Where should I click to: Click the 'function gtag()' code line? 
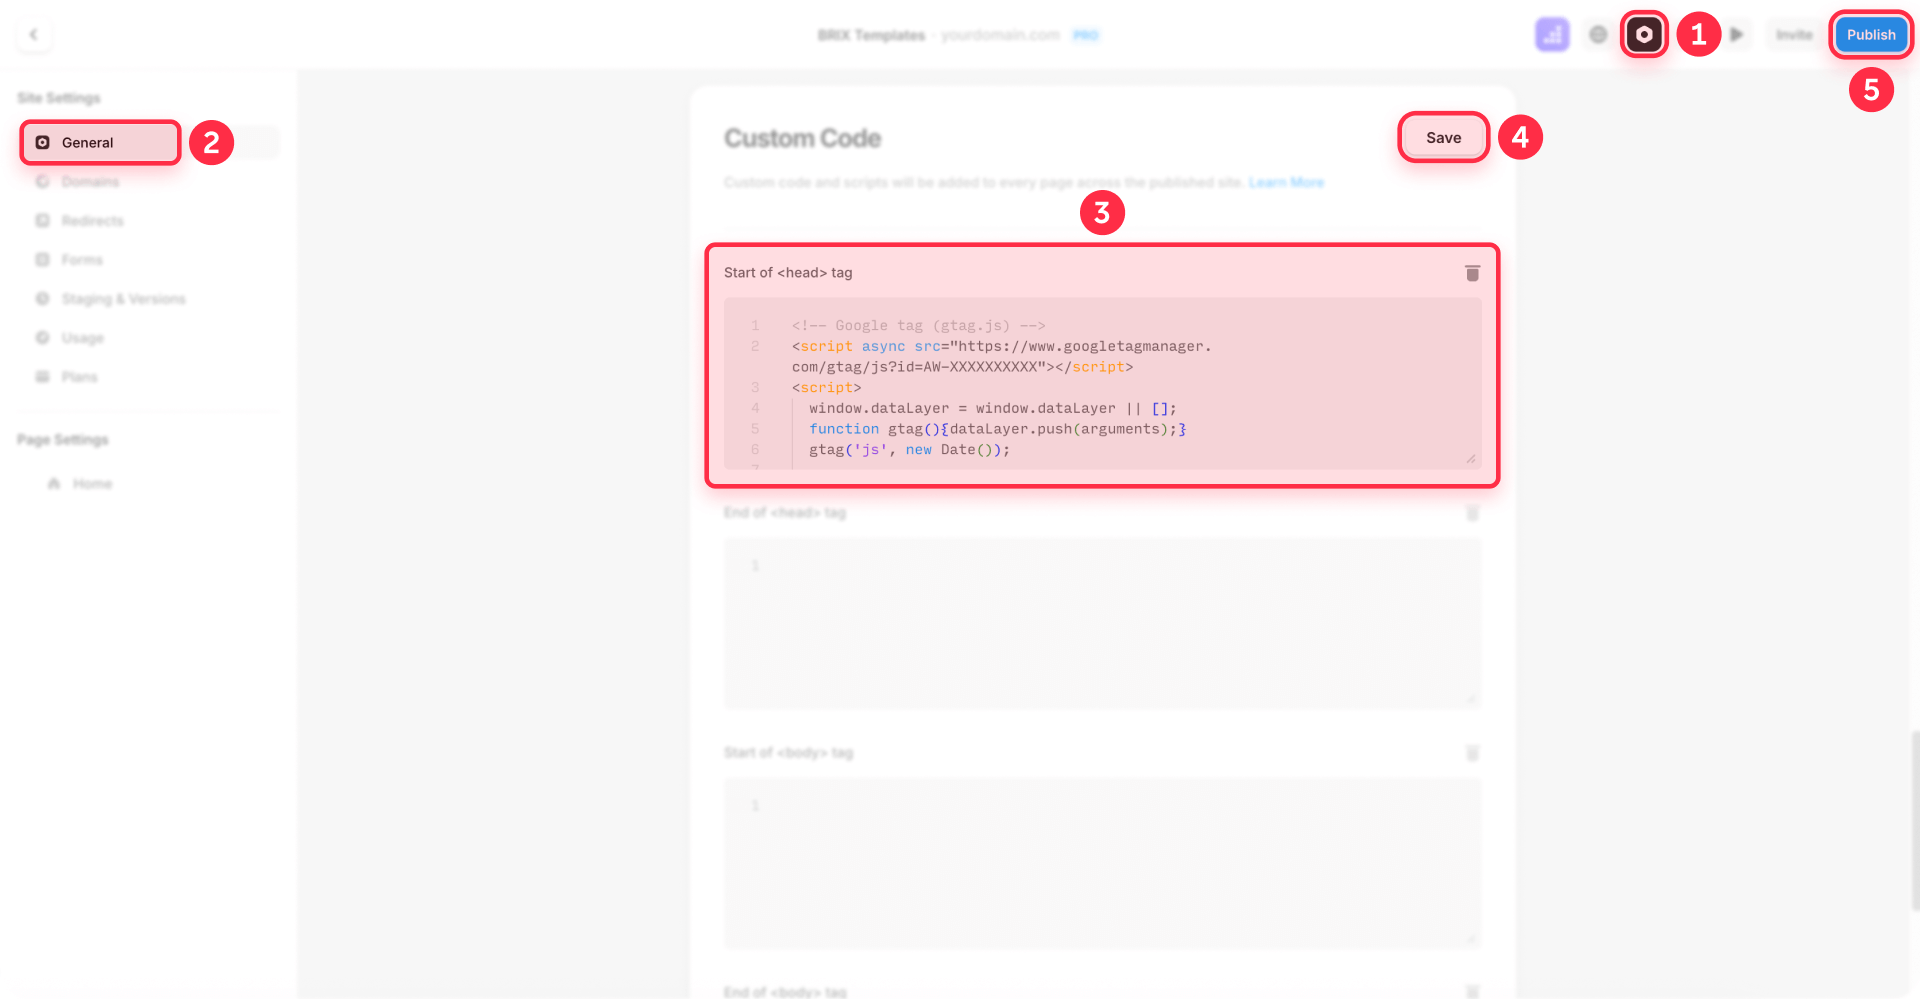(x=997, y=429)
